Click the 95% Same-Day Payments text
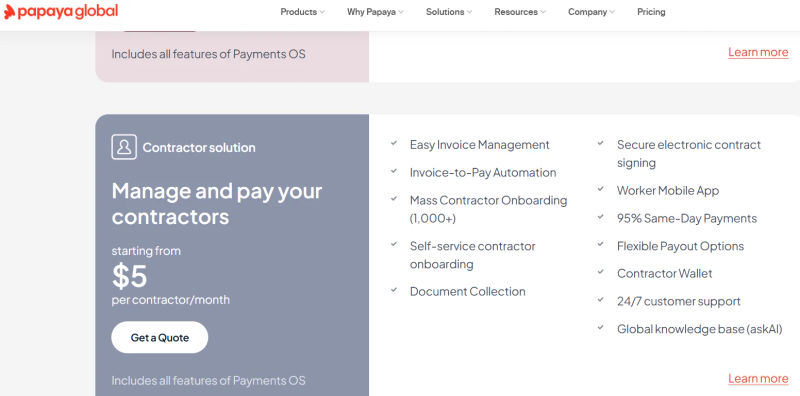 (687, 218)
